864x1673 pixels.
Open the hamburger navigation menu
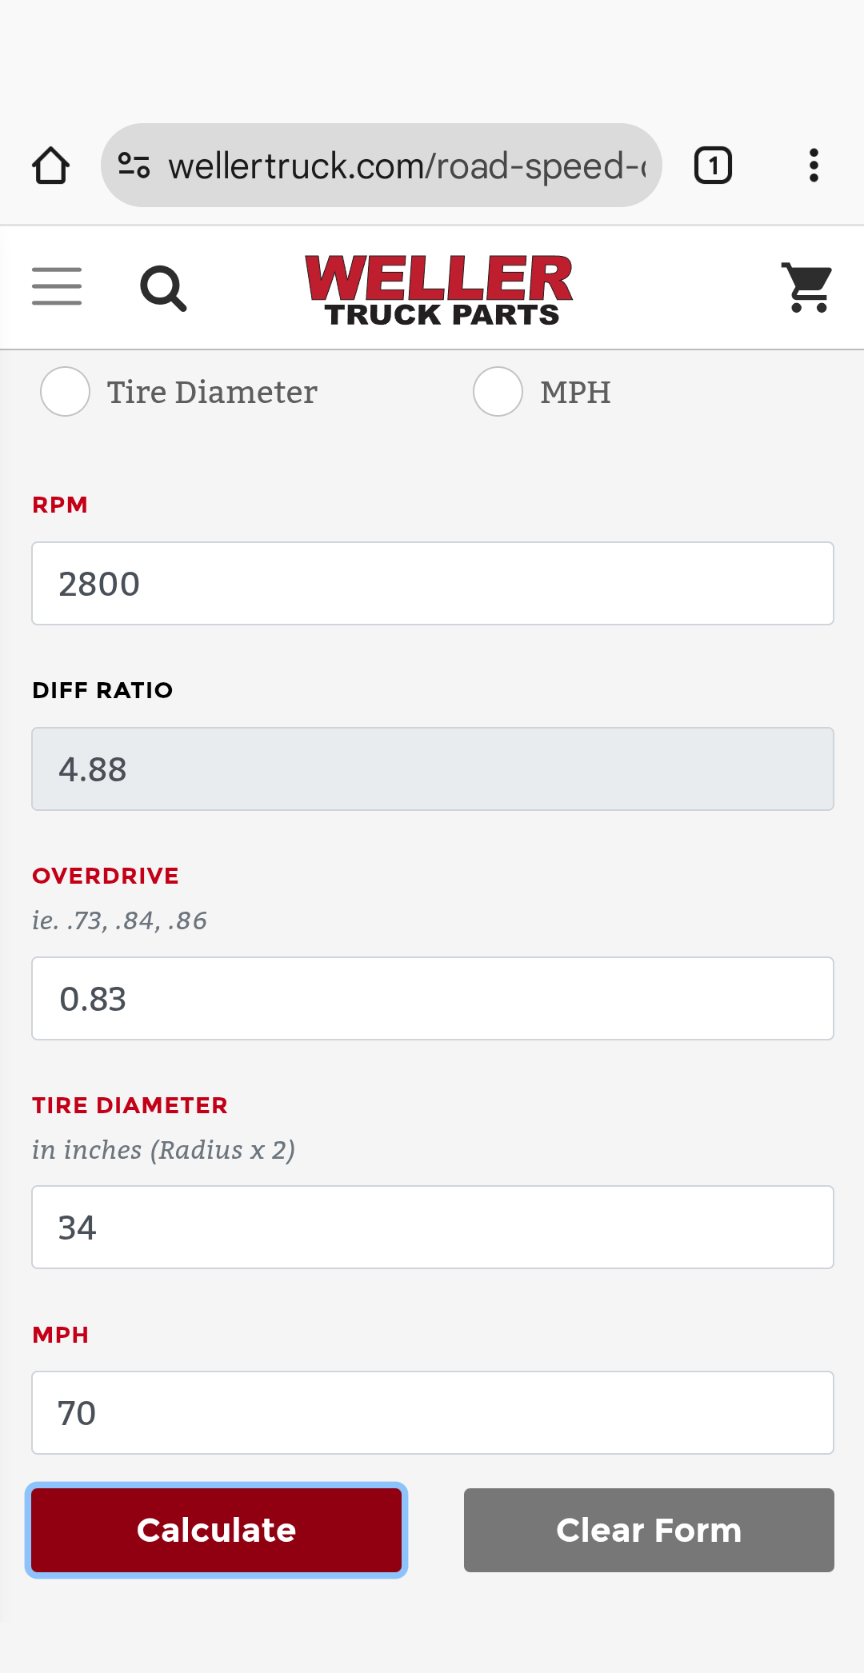[x=57, y=287]
